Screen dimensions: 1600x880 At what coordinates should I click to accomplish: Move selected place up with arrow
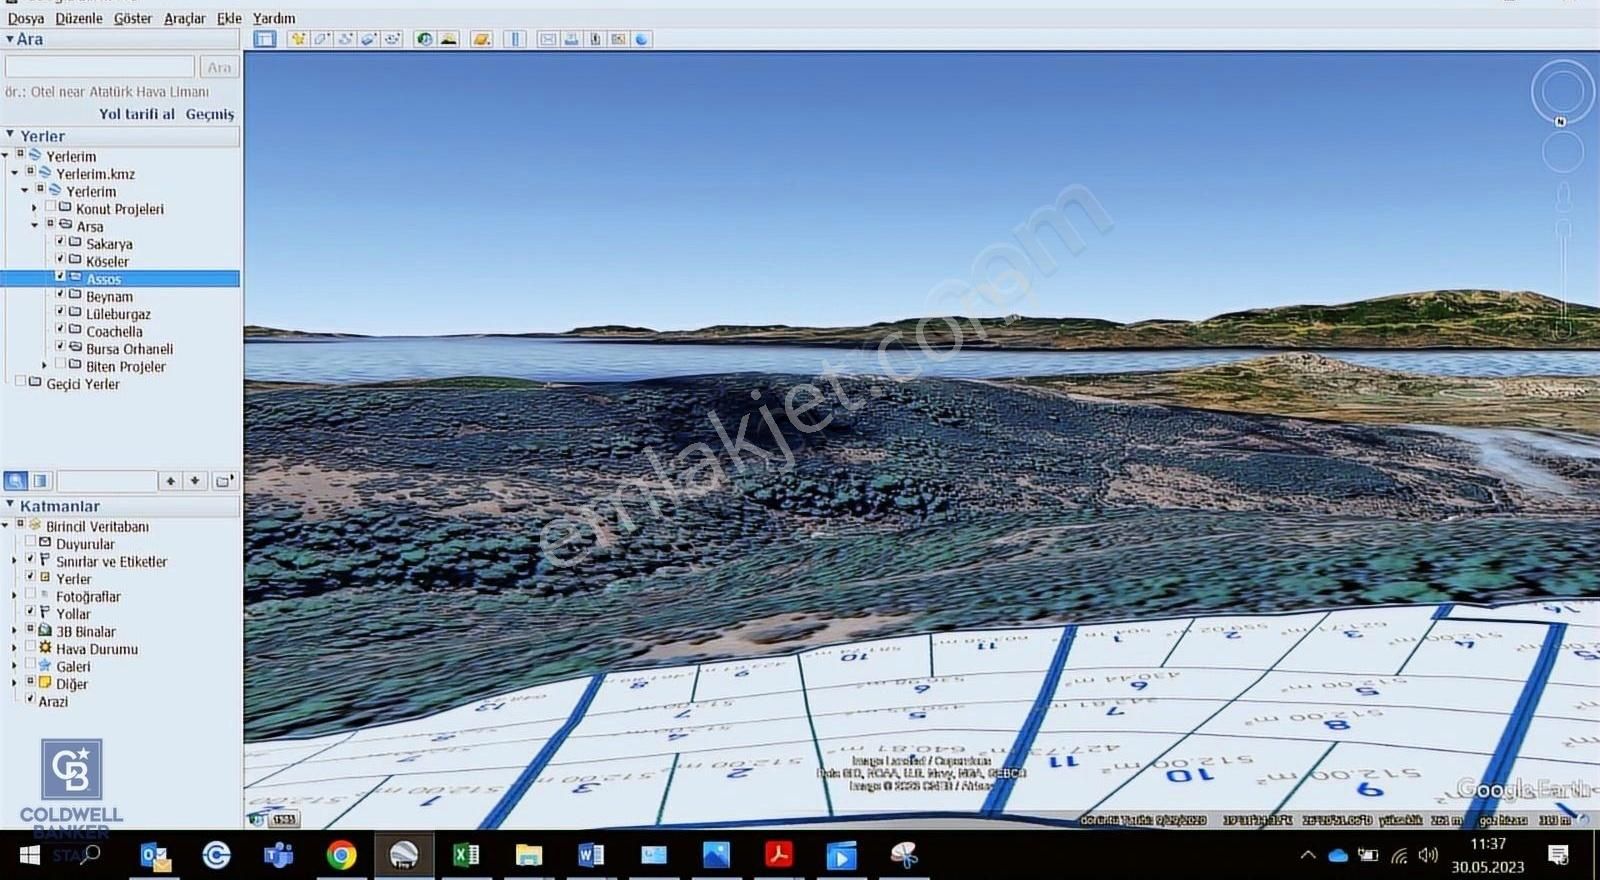(x=171, y=481)
